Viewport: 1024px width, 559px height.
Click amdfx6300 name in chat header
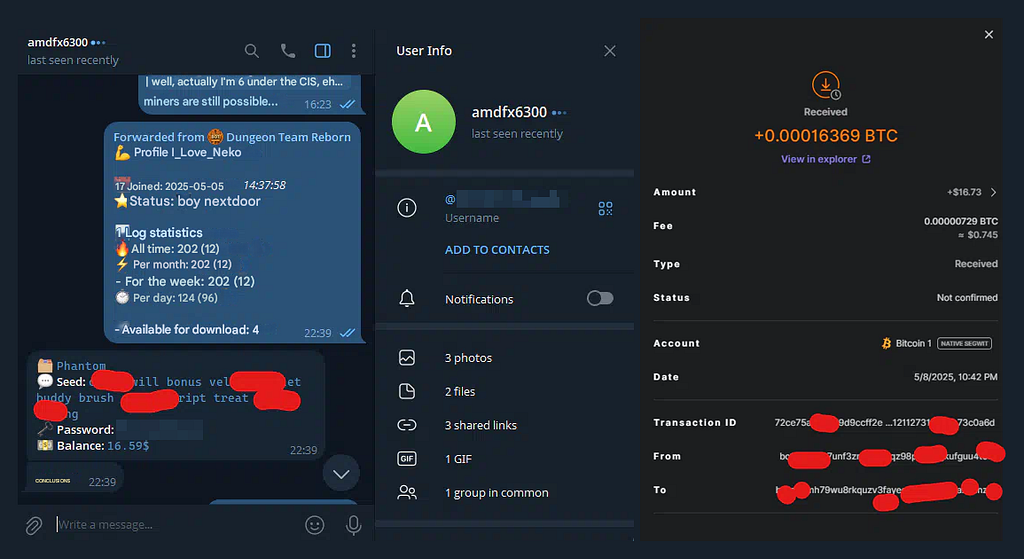(57, 42)
